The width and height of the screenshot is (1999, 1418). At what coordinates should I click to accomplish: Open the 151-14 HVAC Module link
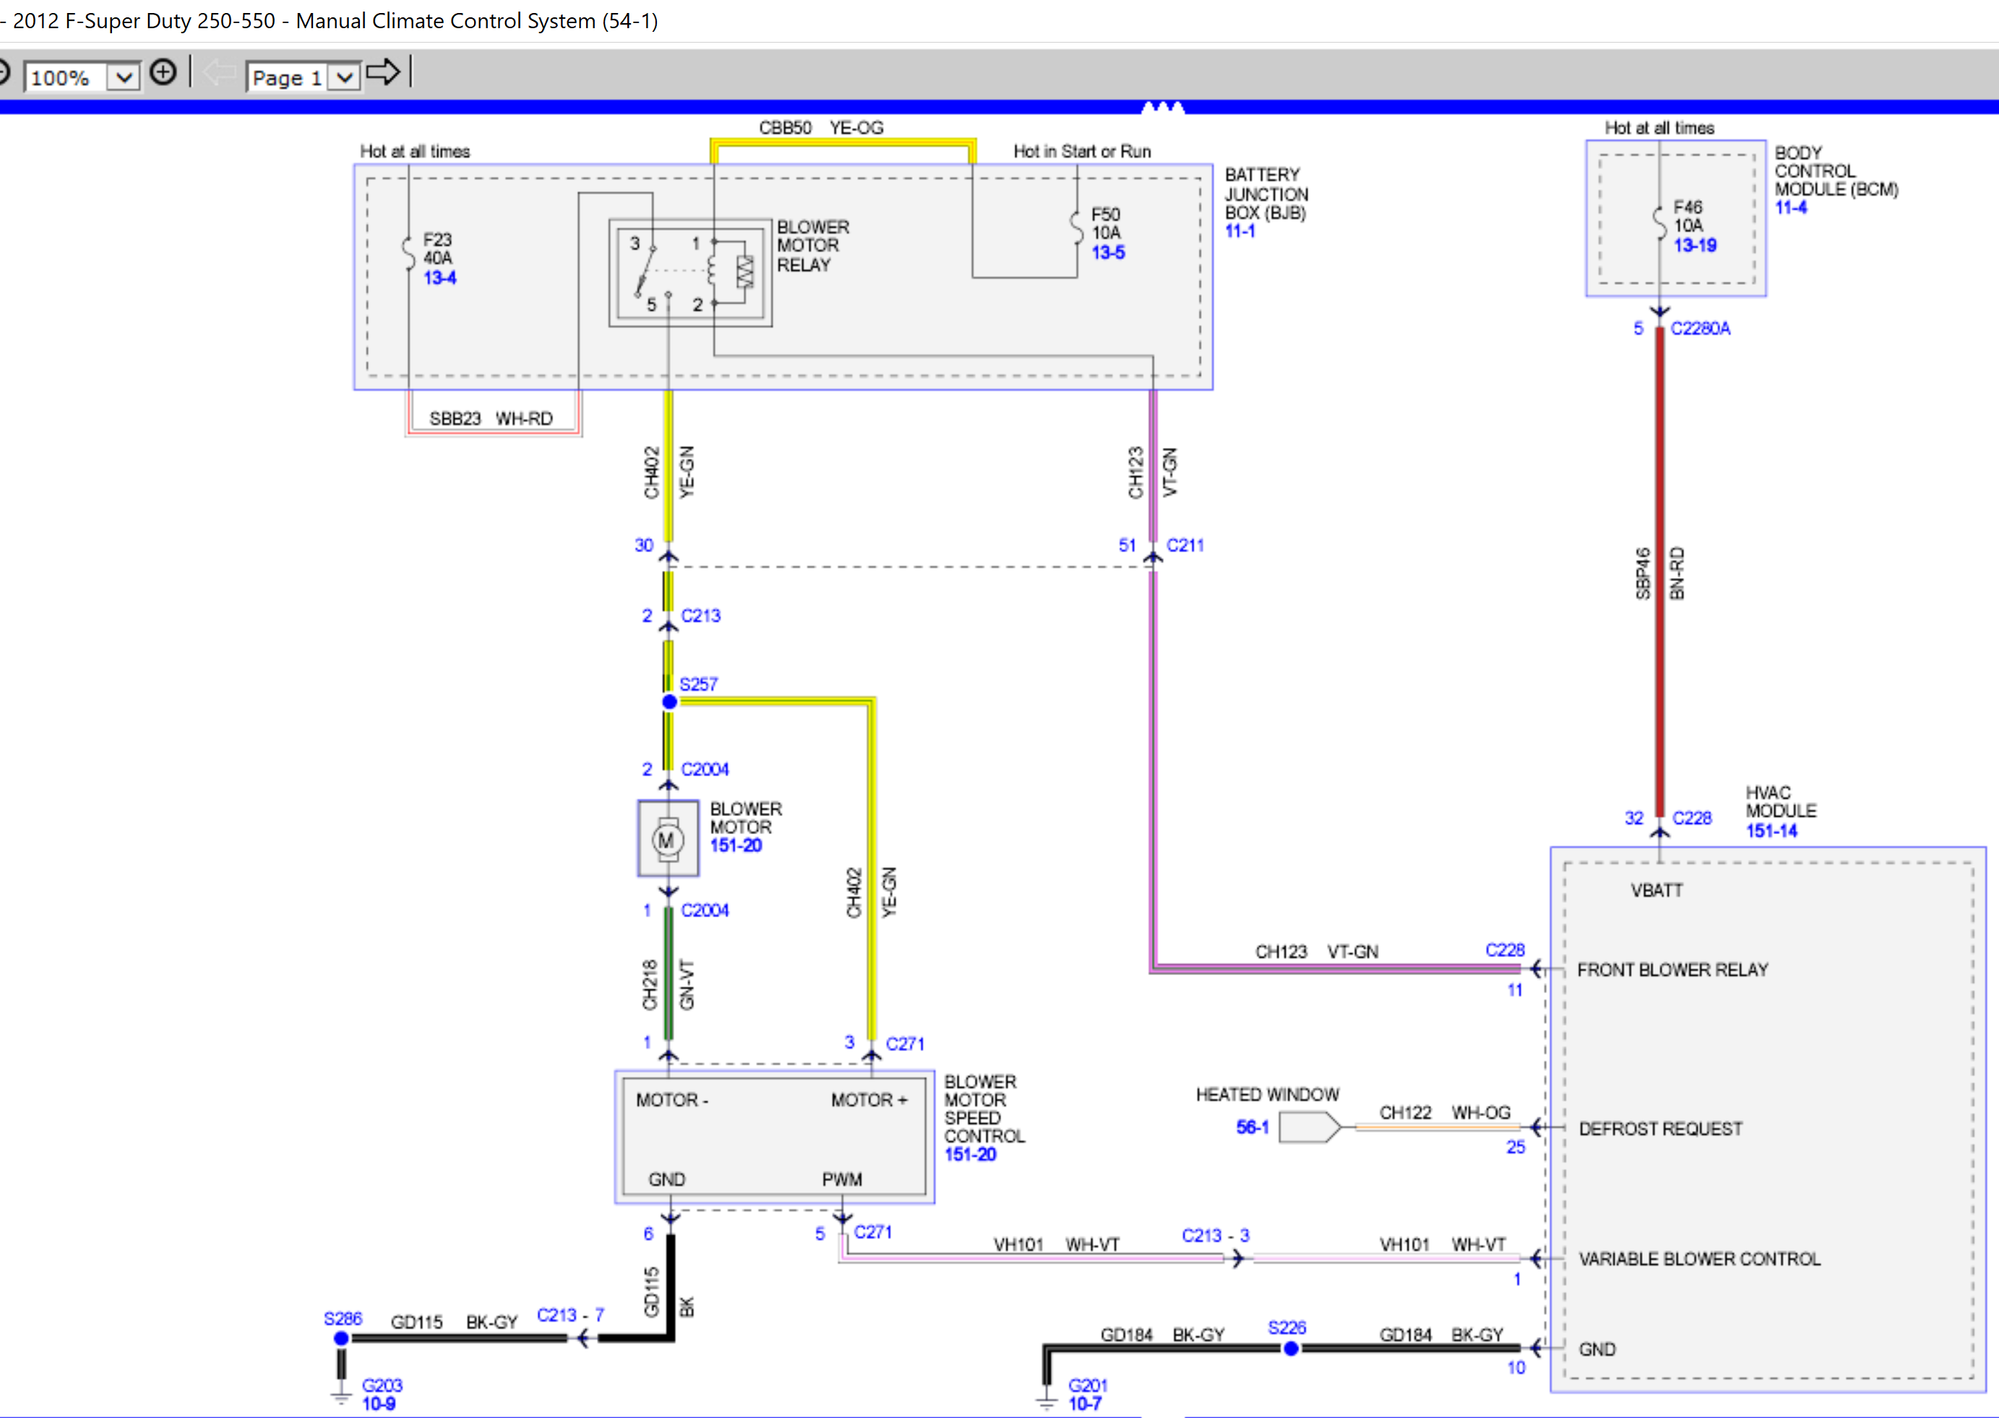tap(1773, 831)
